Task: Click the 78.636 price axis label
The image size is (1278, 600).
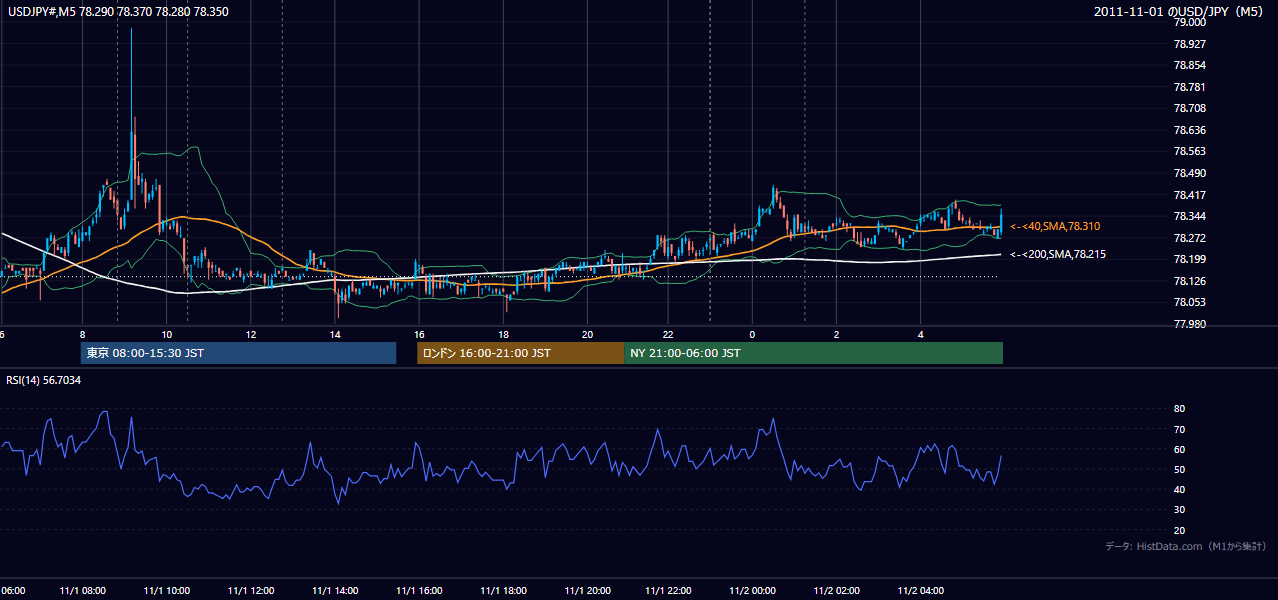Action: pos(1190,130)
